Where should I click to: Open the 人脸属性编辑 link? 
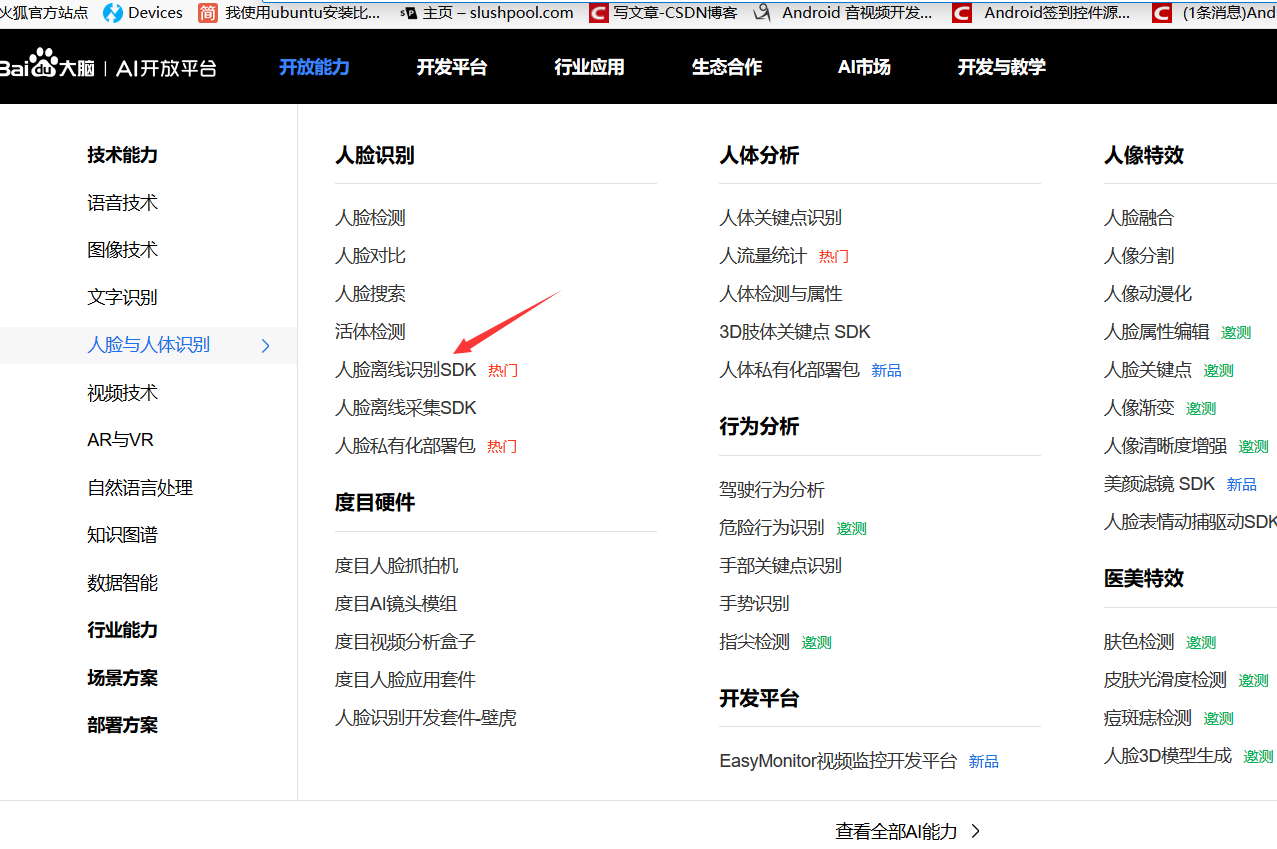coord(1156,332)
